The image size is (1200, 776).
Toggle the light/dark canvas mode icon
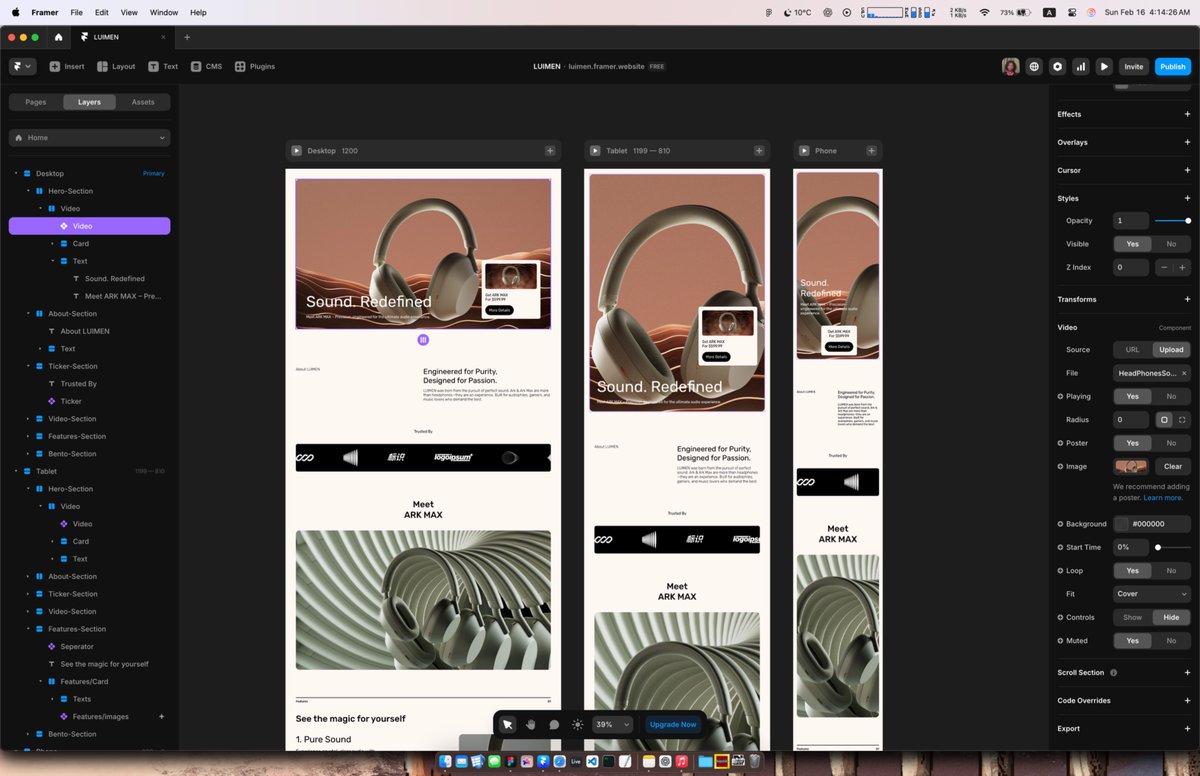[577, 724]
